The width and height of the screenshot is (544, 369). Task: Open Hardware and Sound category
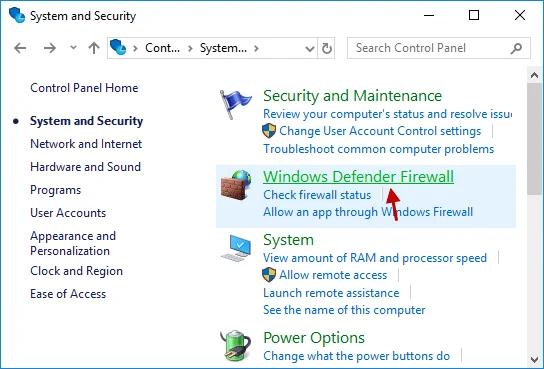tap(85, 167)
